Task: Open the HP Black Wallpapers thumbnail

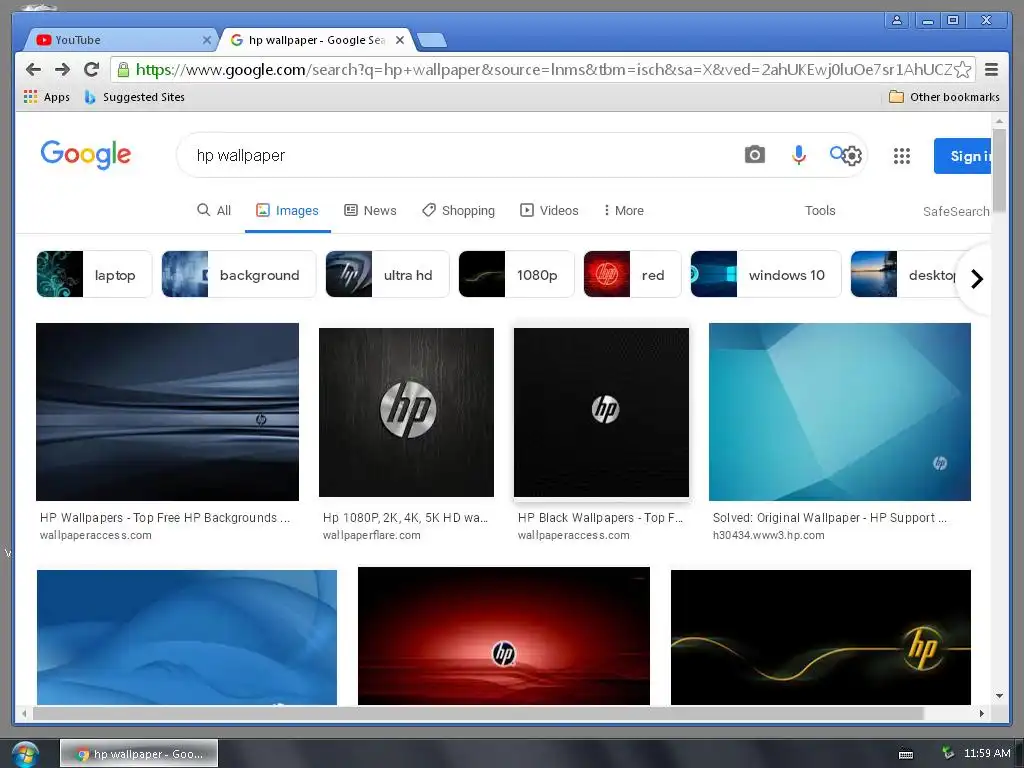Action: tap(601, 412)
